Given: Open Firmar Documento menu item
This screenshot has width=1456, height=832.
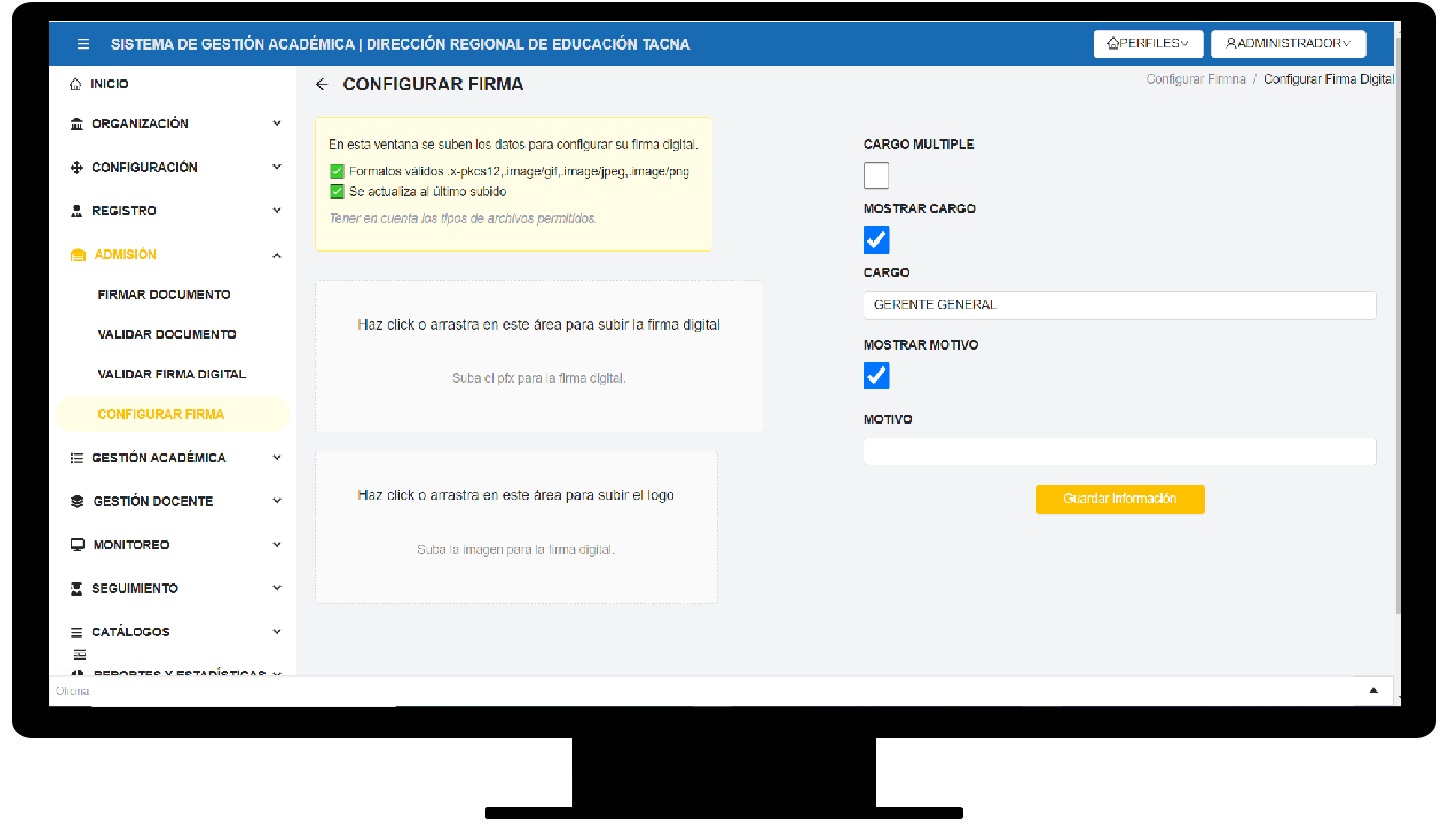Looking at the screenshot, I should 164,295.
